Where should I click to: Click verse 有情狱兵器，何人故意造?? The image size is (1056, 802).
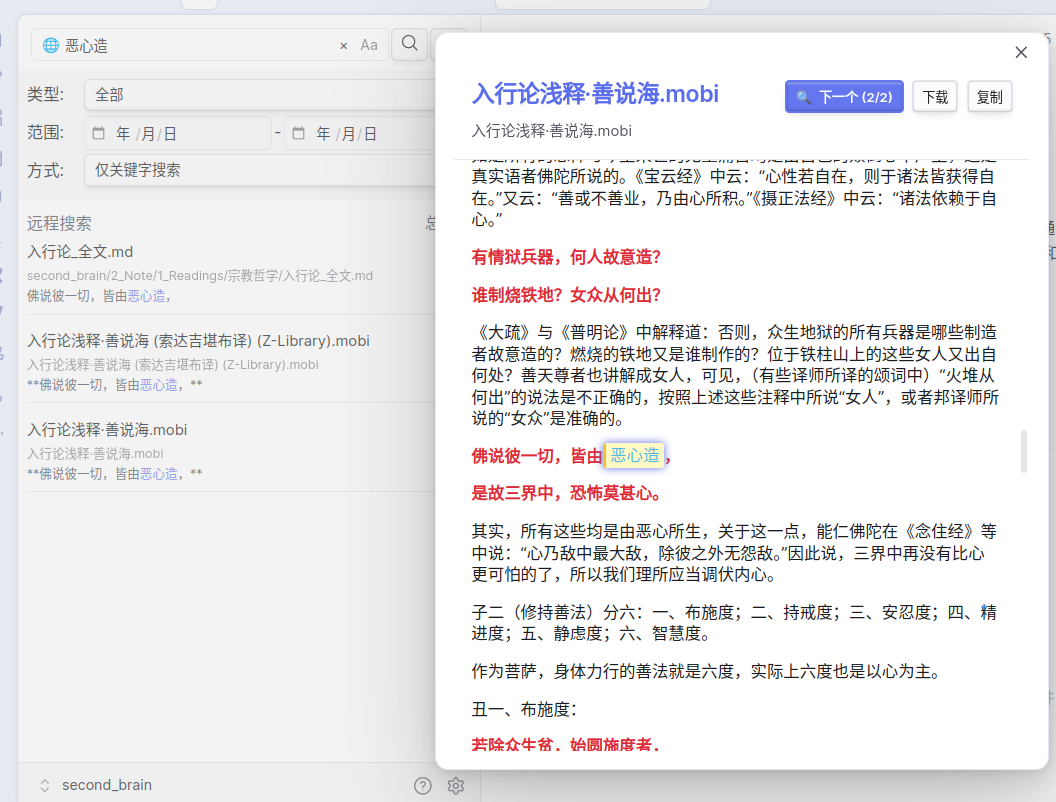(566, 257)
